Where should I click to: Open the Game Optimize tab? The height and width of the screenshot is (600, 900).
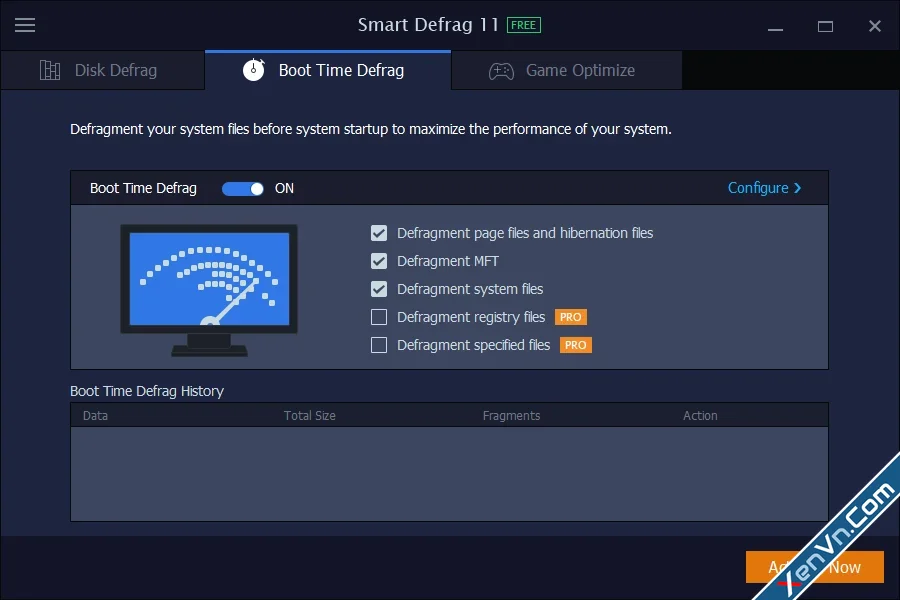(567, 70)
